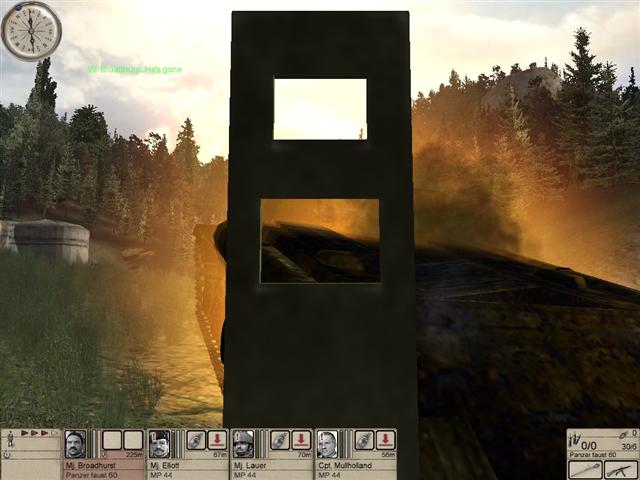
Task: Select Mj. Elliott's portrait
Action: (x=160, y=444)
